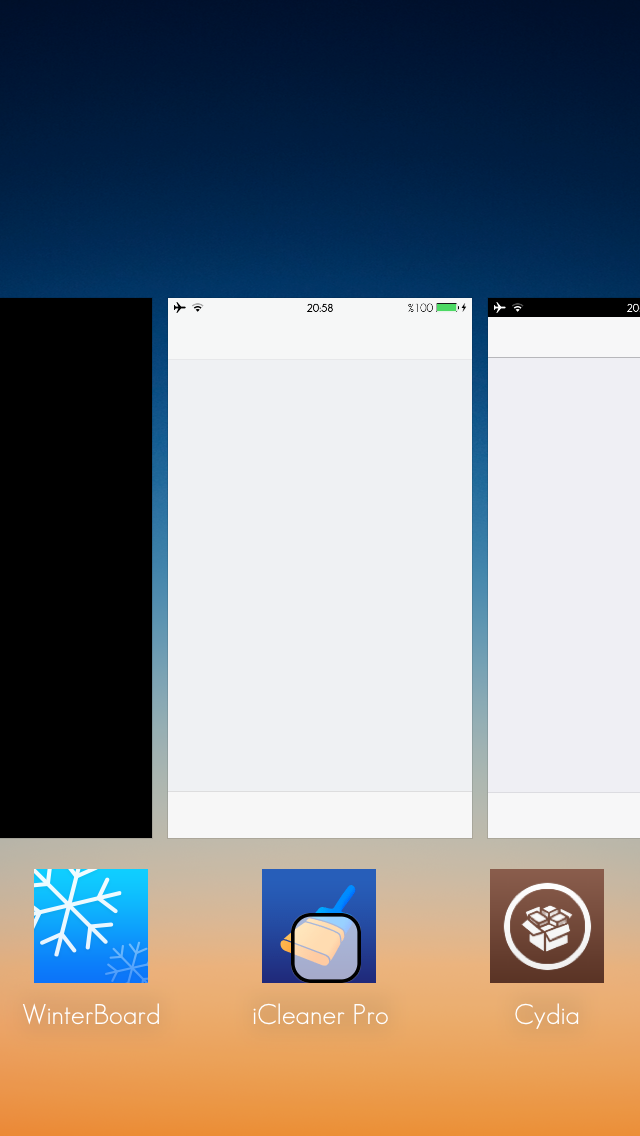Image resolution: width=640 pixels, height=1136 pixels.
Task: Tap the Wi-Fi icon in Cydia preview
Action: 518,308
